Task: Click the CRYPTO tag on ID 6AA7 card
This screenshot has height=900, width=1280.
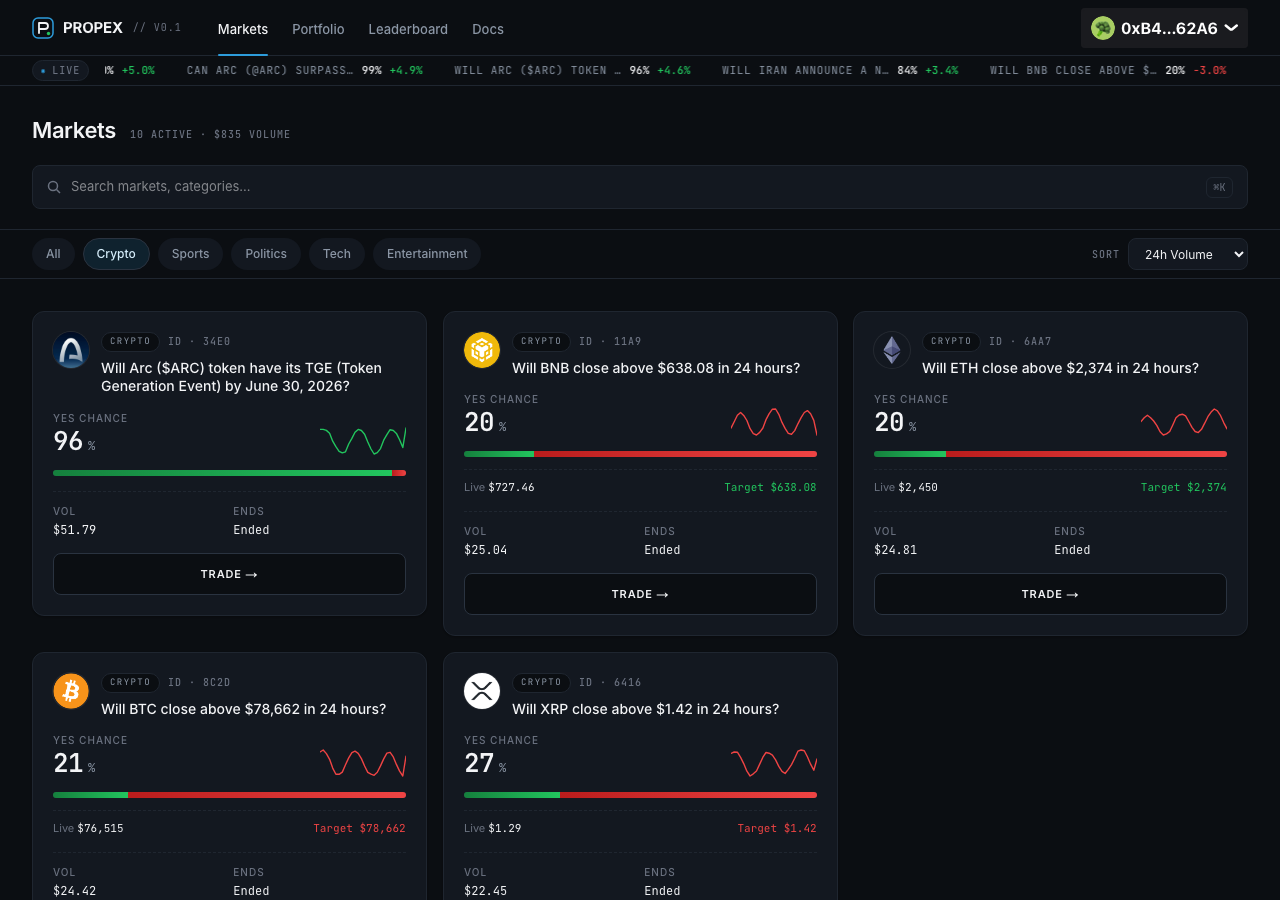Action: click(951, 341)
